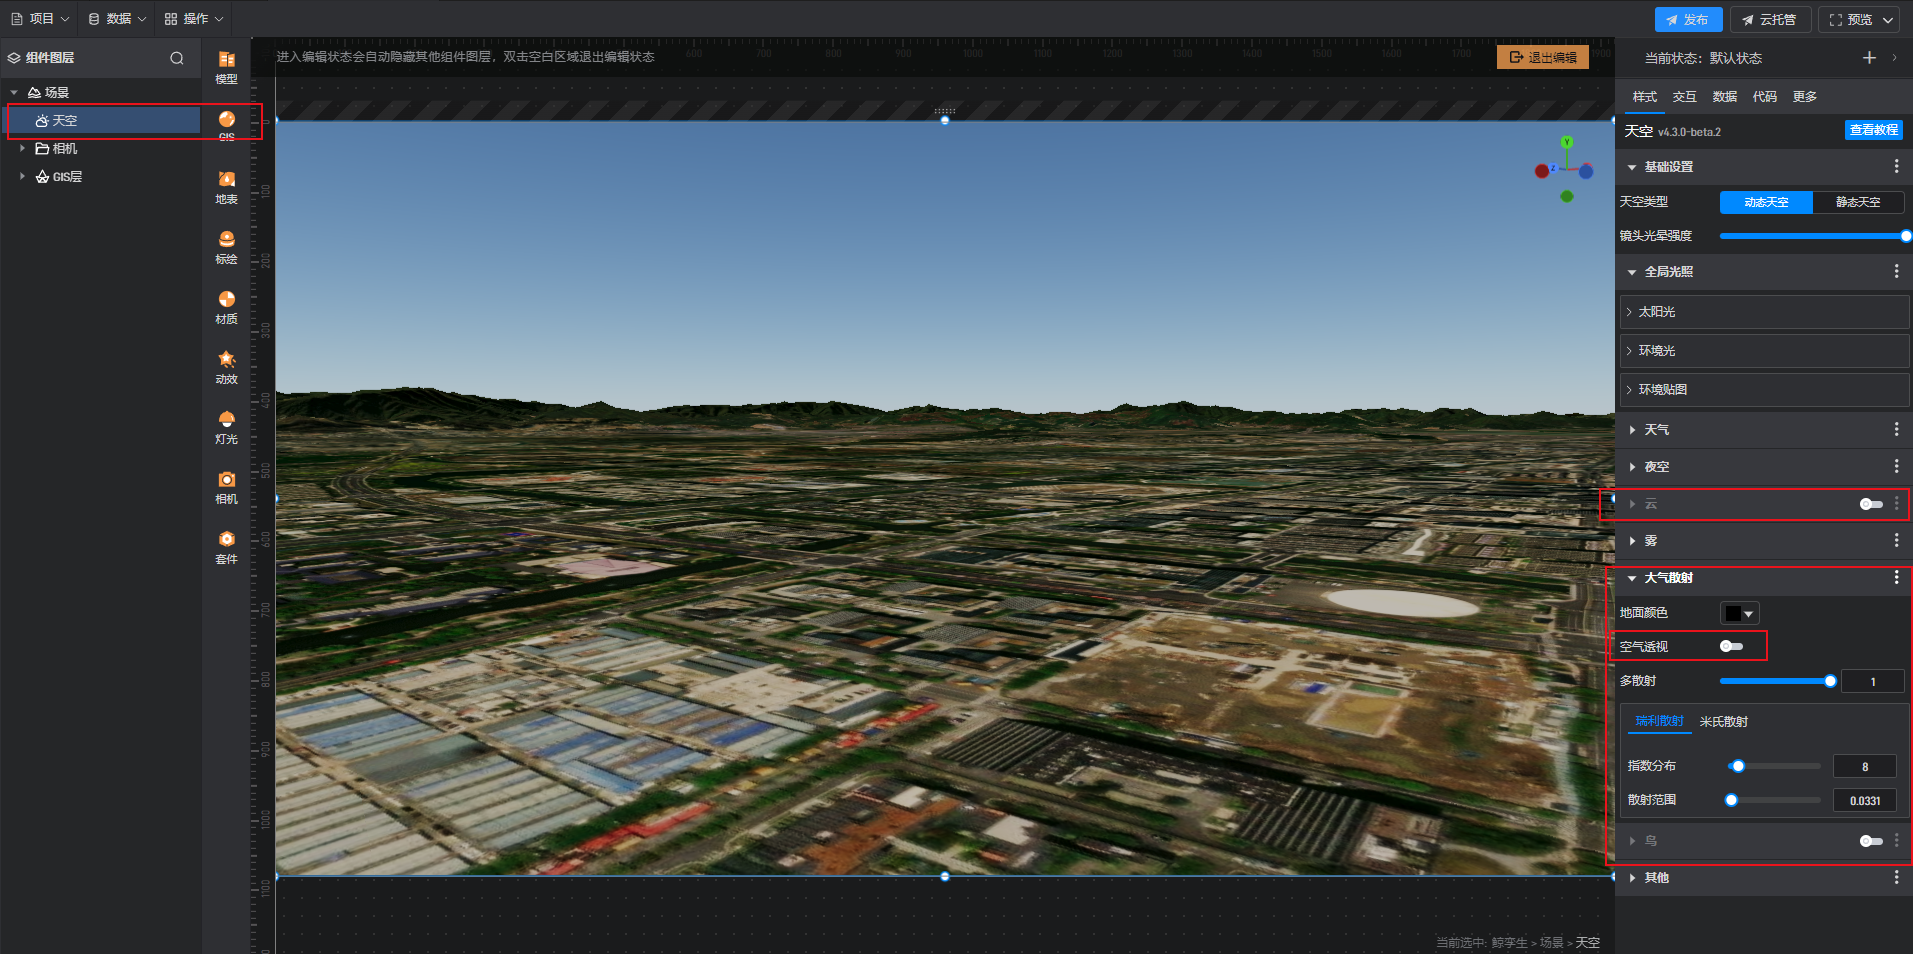Toggle the 鸟 (Bird) switch
This screenshot has height=954, width=1913.
1870,841
